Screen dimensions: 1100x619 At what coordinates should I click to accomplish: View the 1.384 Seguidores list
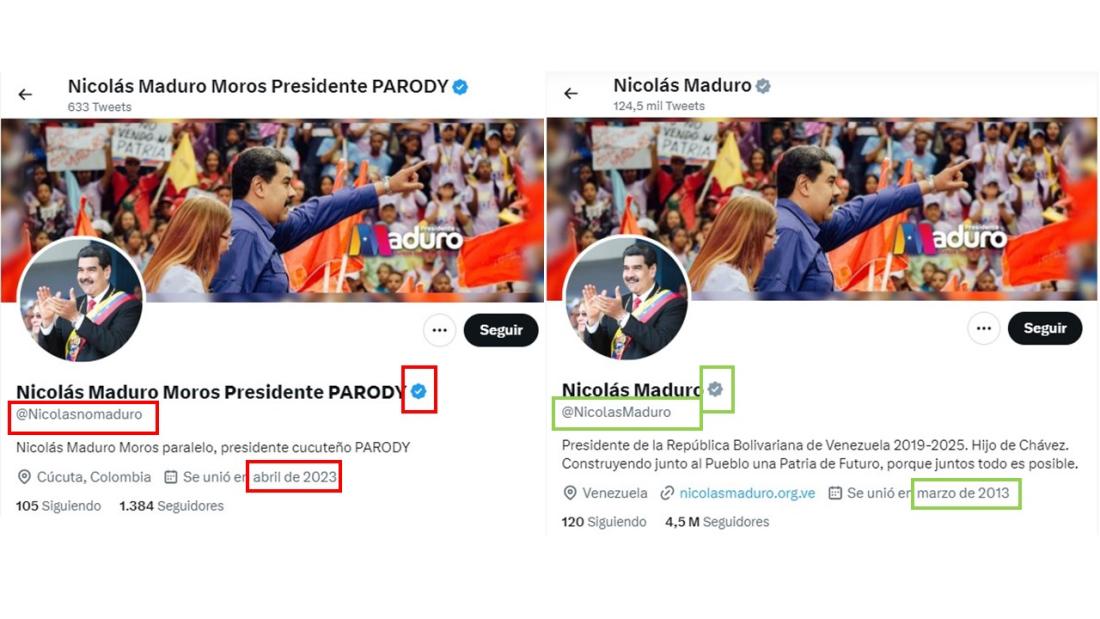(171, 506)
